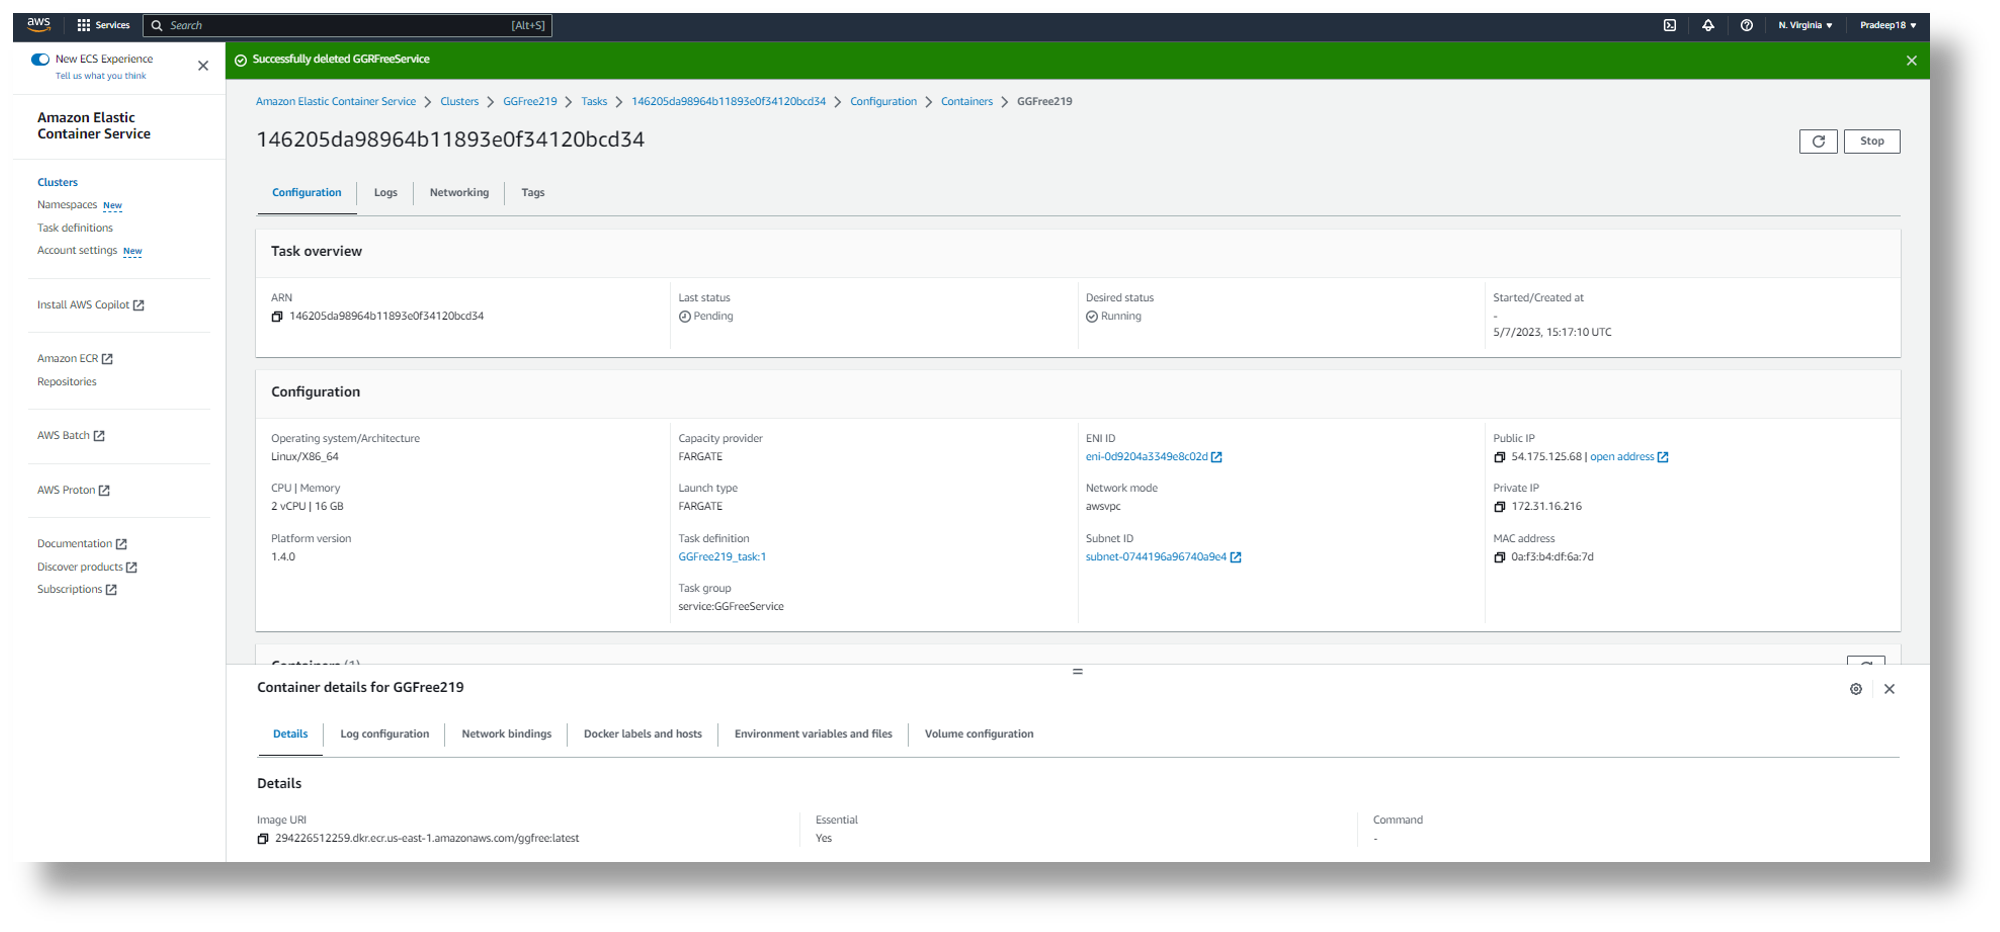Open external link icon beside Subnet ID
Screen dimensions: 2000x932
tap(1235, 557)
